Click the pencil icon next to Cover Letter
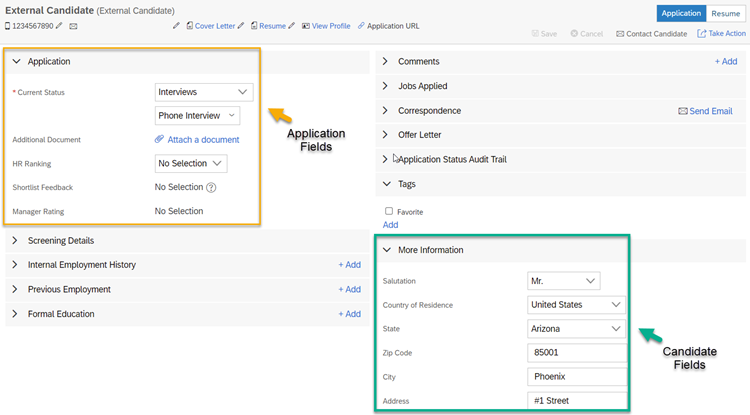The width and height of the screenshot is (750, 415). tap(241, 26)
